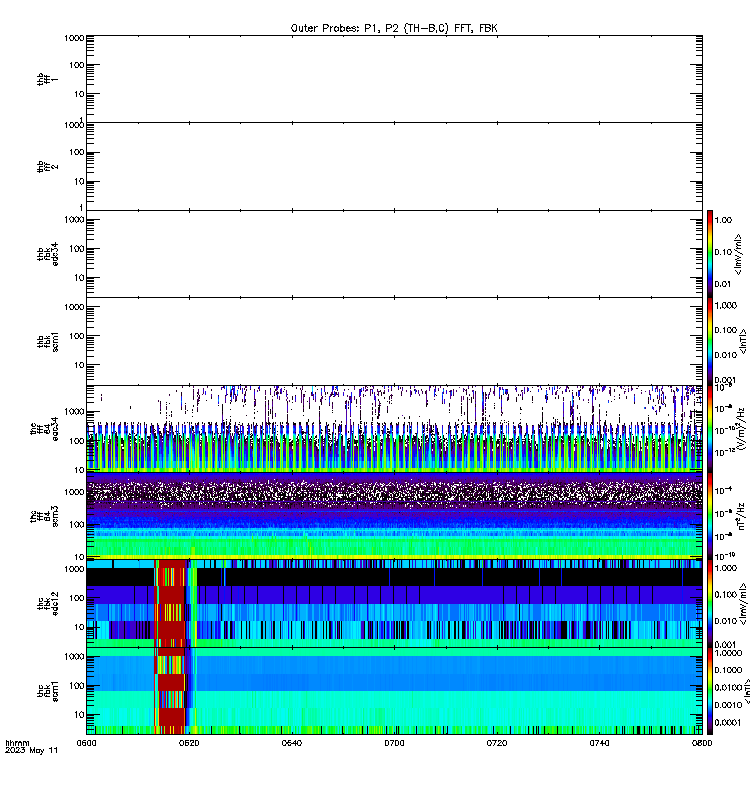The image size is (750, 800).
Task: Click the 0700 time tick label
Action: tap(394, 743)
